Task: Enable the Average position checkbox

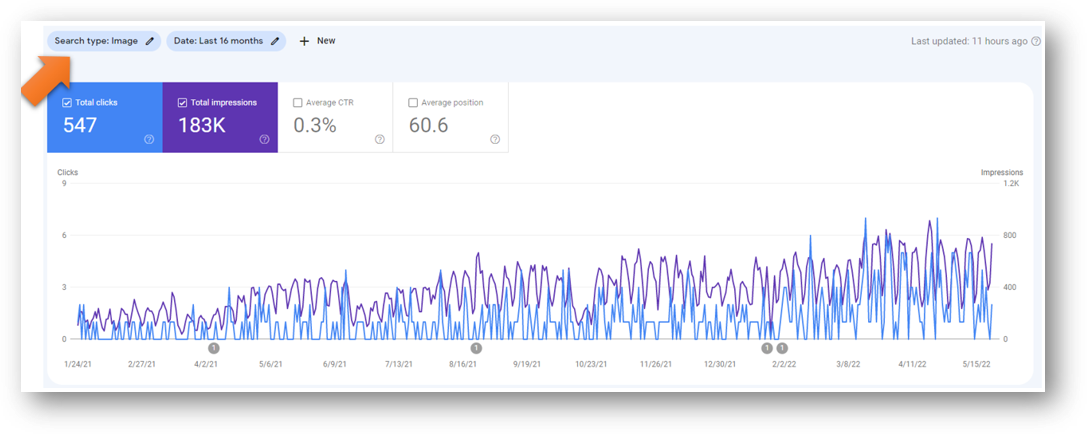Action: (412, 103)
